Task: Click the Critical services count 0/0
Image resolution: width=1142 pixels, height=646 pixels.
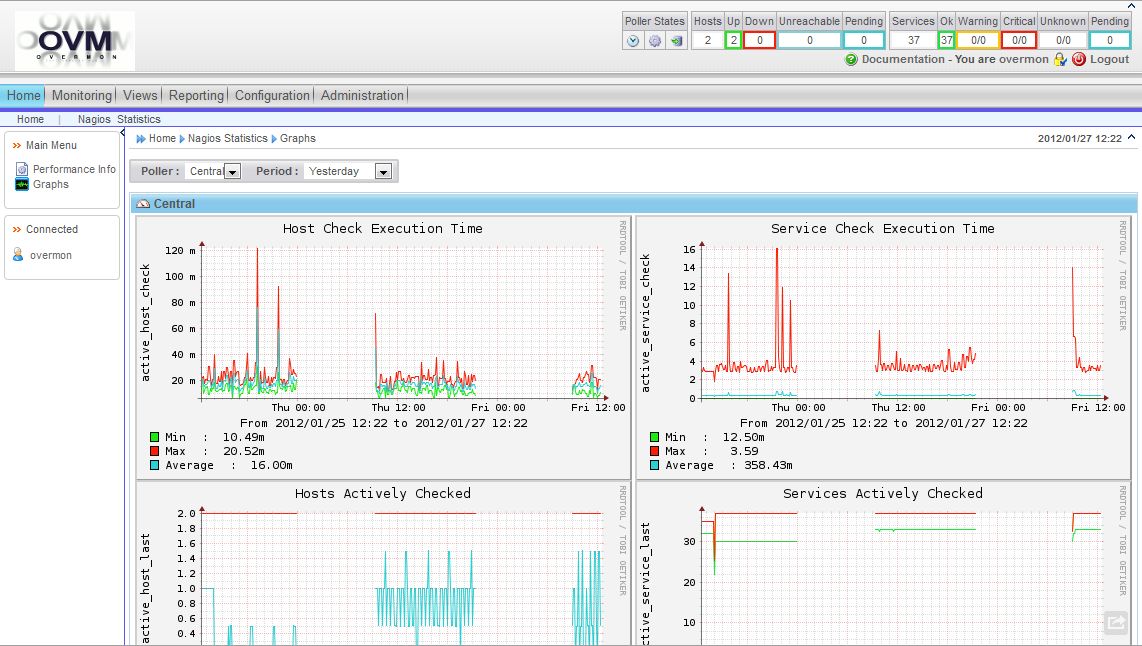Action: point(1020,41)
